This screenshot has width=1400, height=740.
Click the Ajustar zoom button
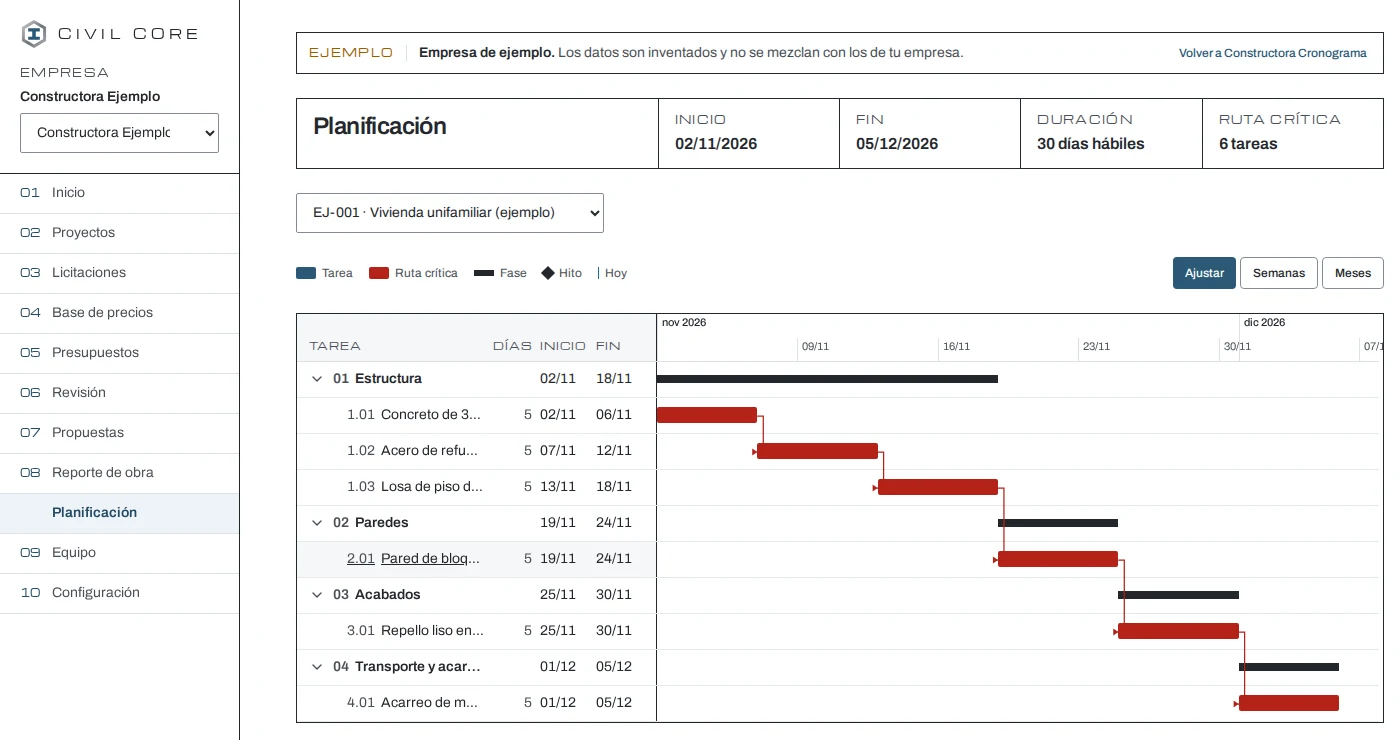click(x=1204, y=273)
